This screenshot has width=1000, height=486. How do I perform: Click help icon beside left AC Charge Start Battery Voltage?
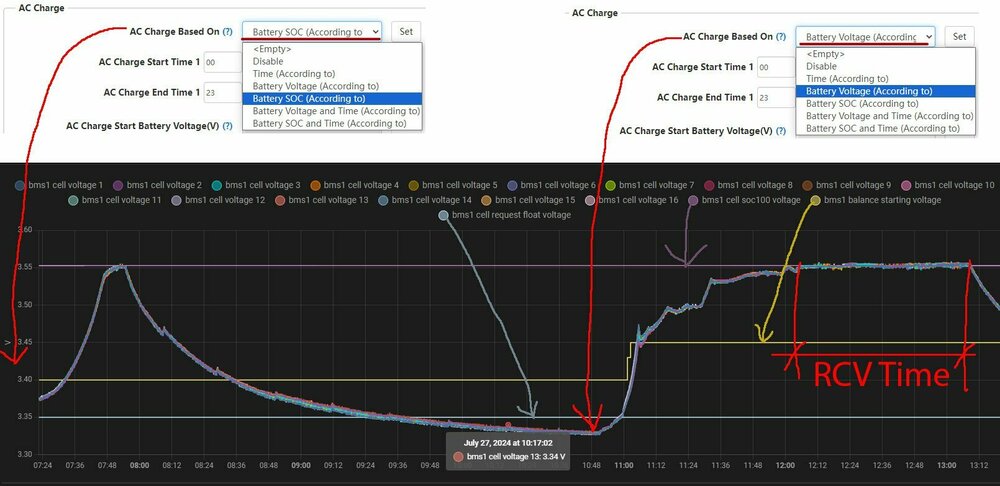pos(228,126)
